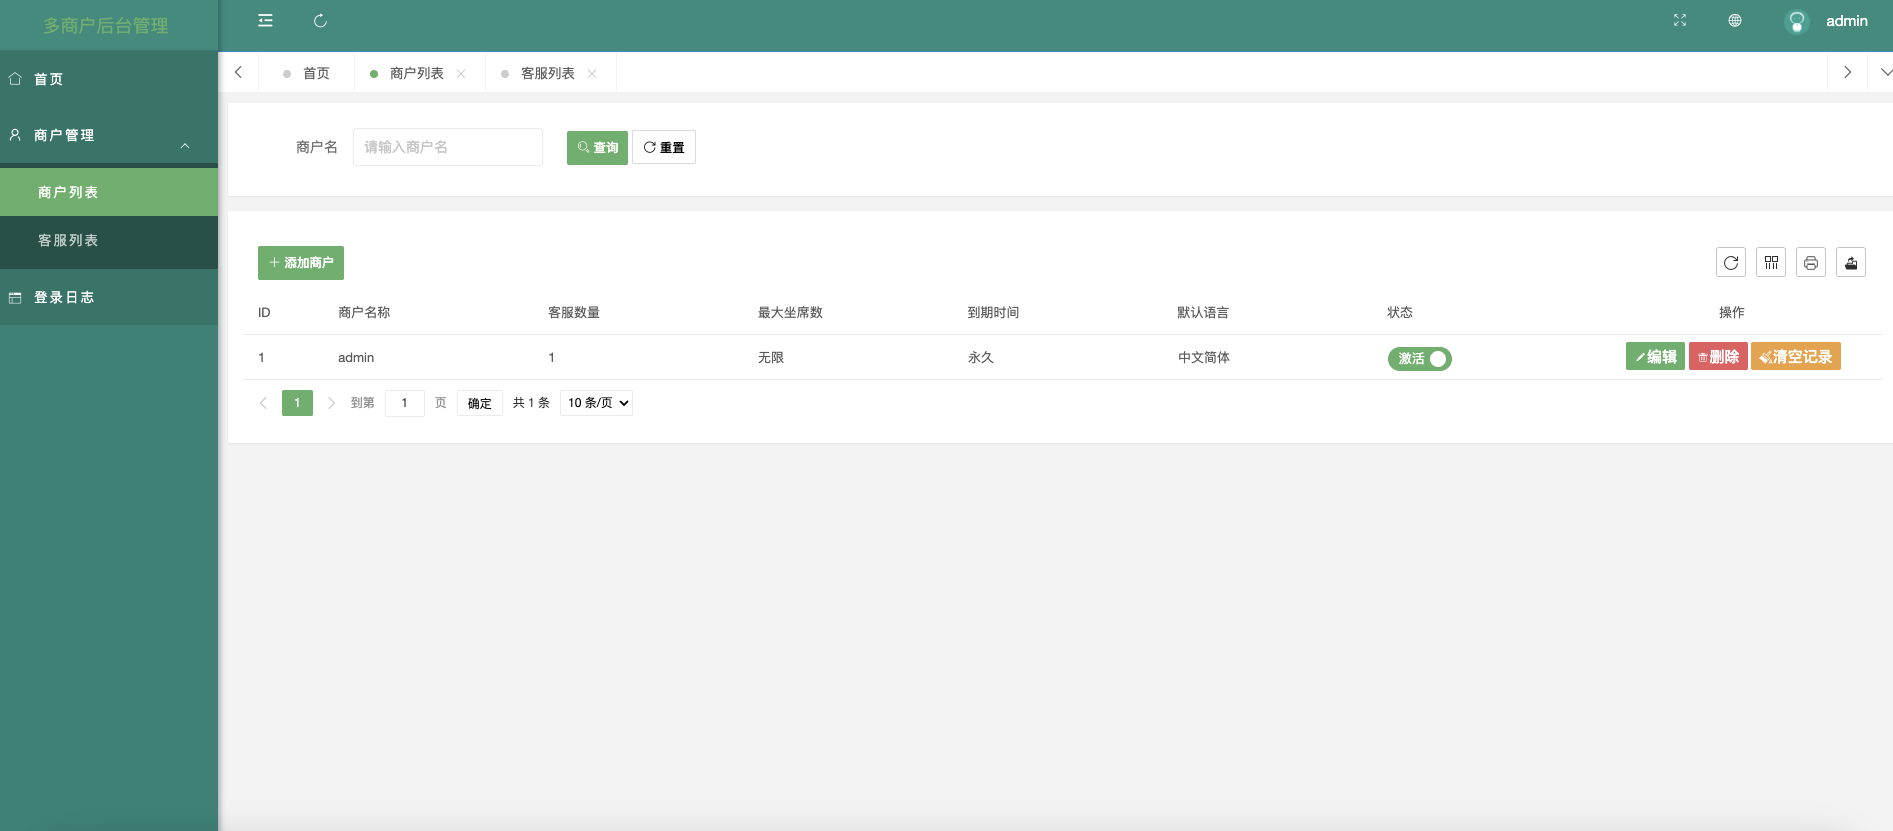Click the 商户管理 user icon
The height and width of the screenshot is (831, 1893).
point(15,134)
